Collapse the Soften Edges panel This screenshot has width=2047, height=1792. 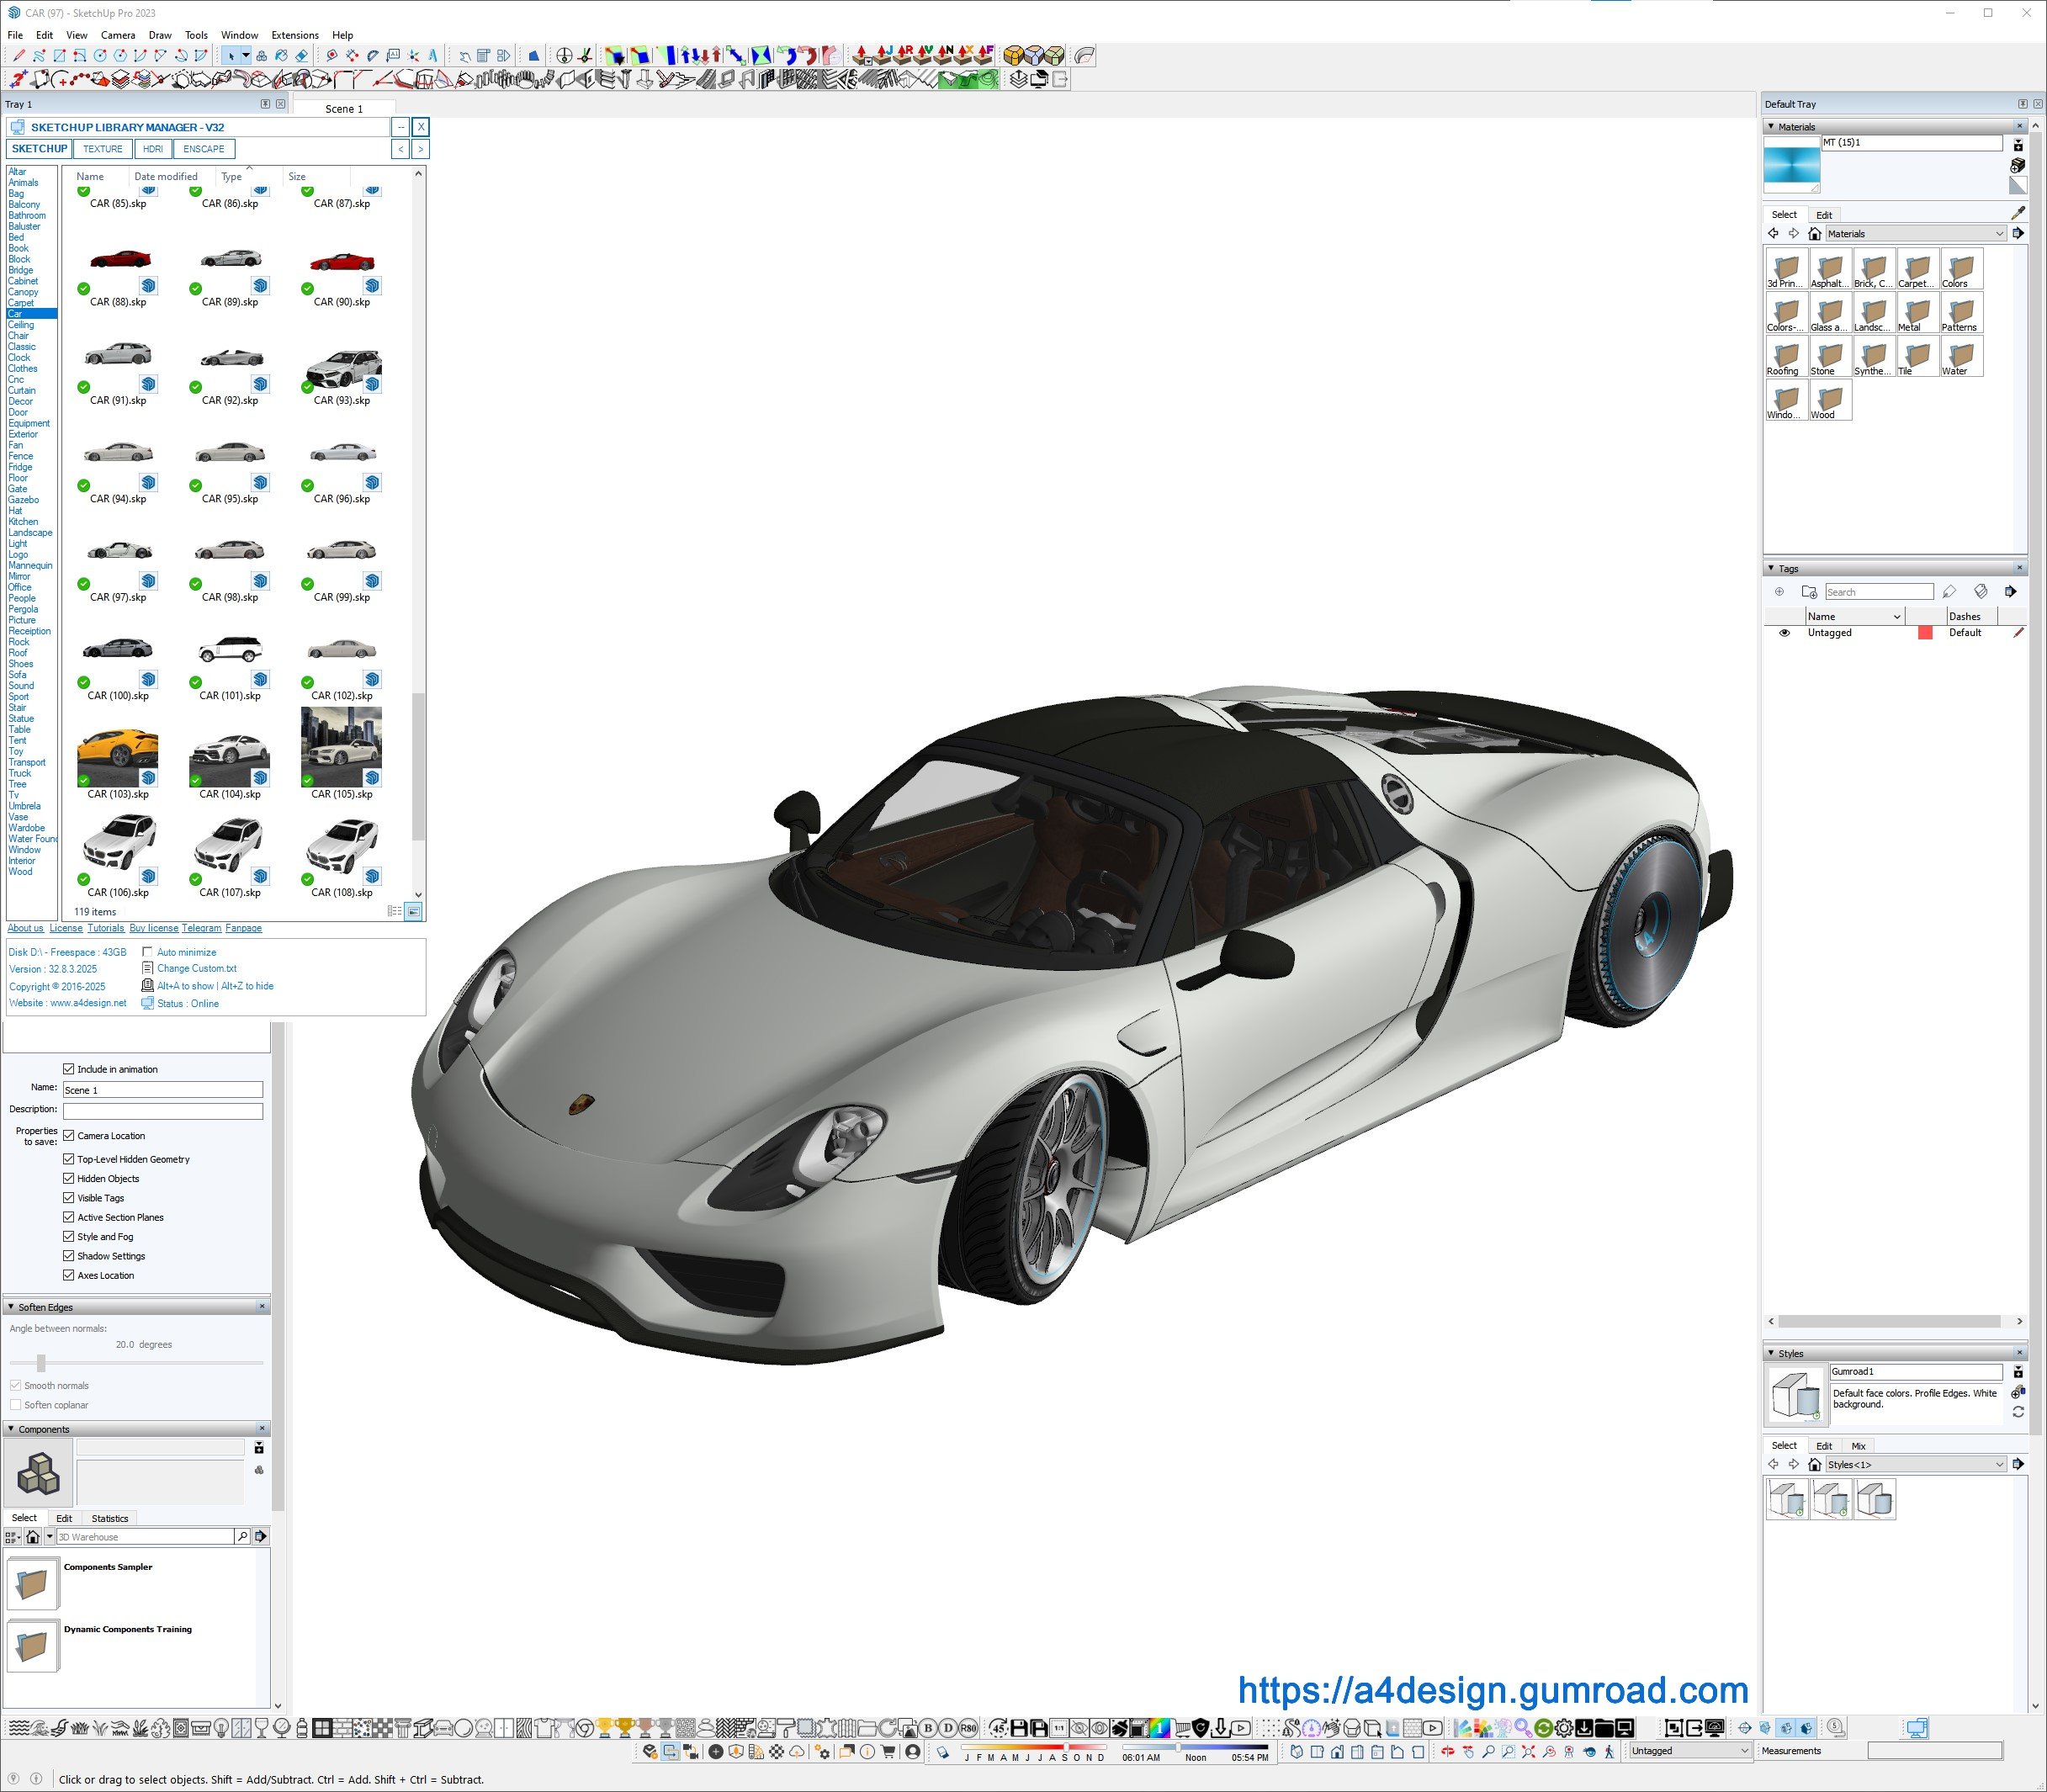(x=11, y=1307)
